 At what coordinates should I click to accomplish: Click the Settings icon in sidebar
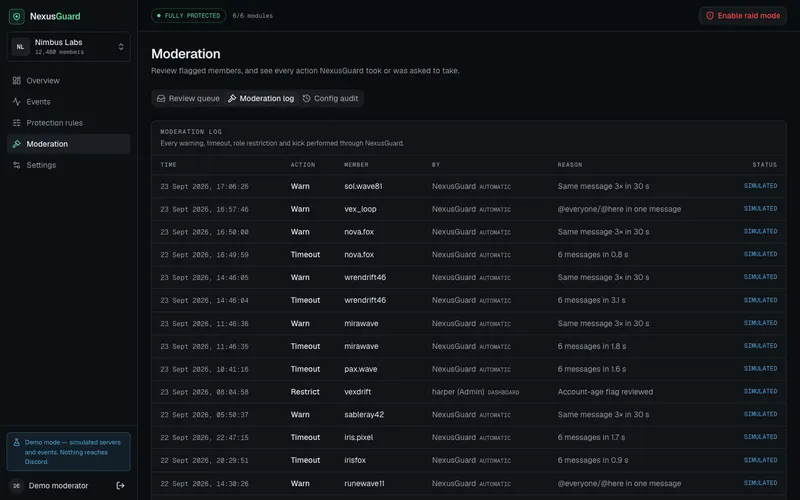point(16,165)
